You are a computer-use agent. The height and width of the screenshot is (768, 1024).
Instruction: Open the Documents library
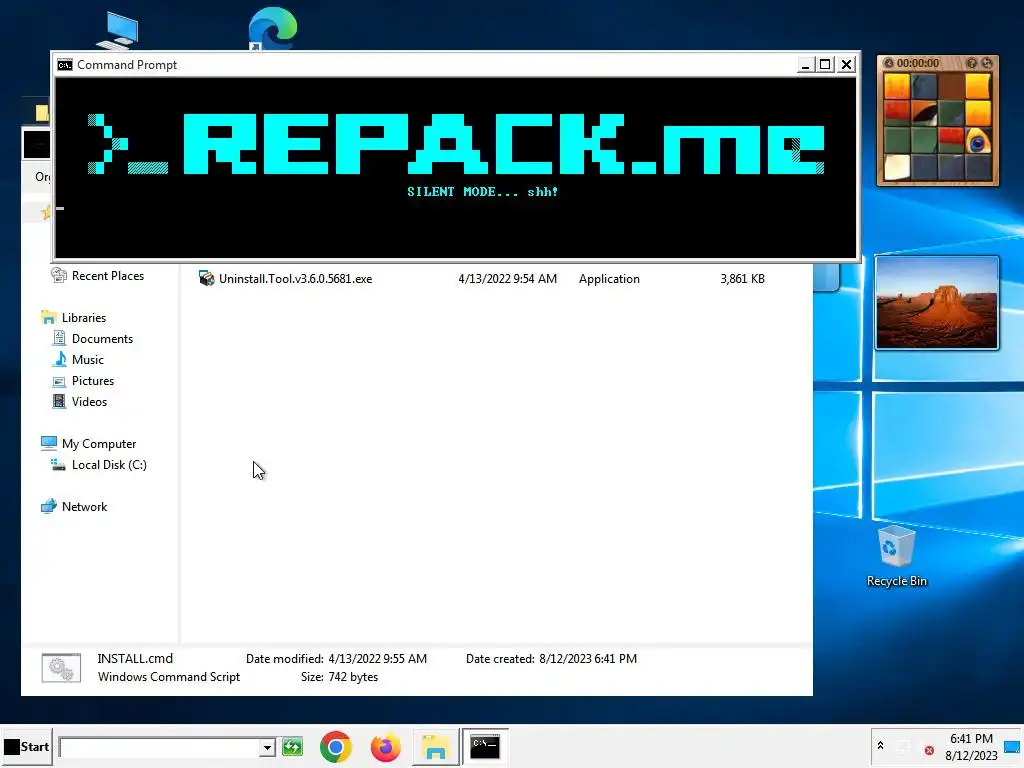pos(93,338)
